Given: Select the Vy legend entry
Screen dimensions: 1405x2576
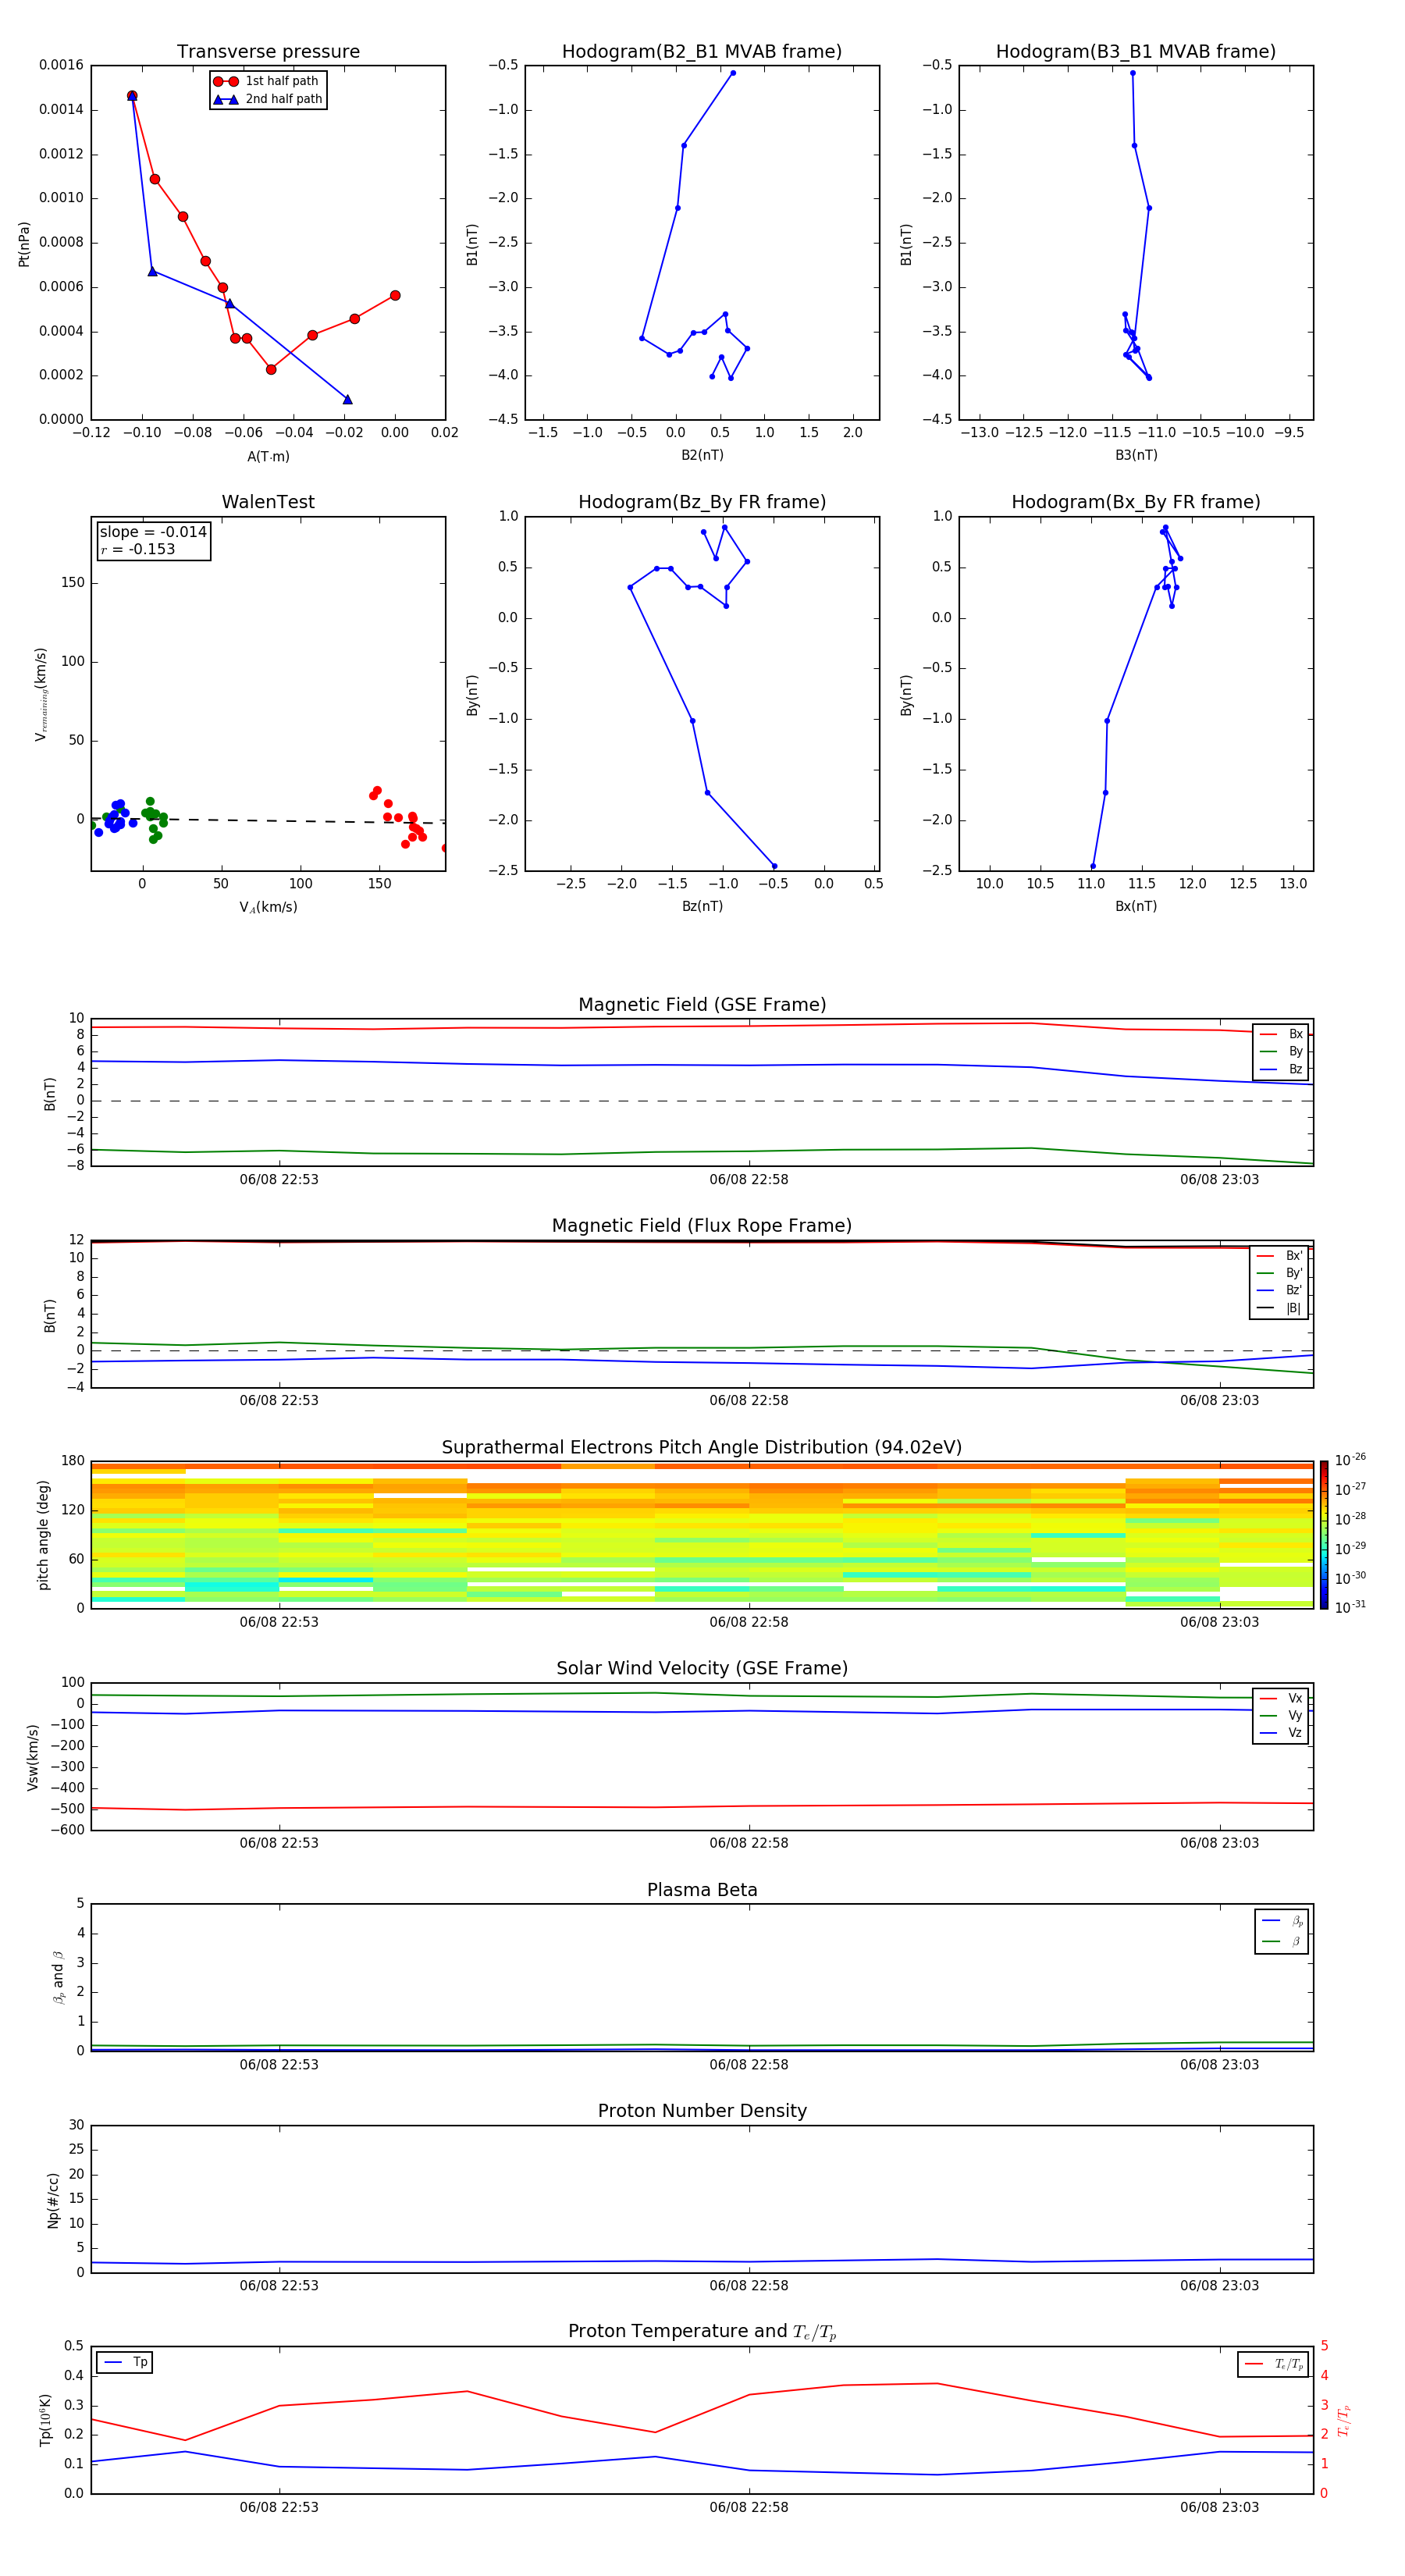Looking at the screenshot, I should [1281, 1715].
